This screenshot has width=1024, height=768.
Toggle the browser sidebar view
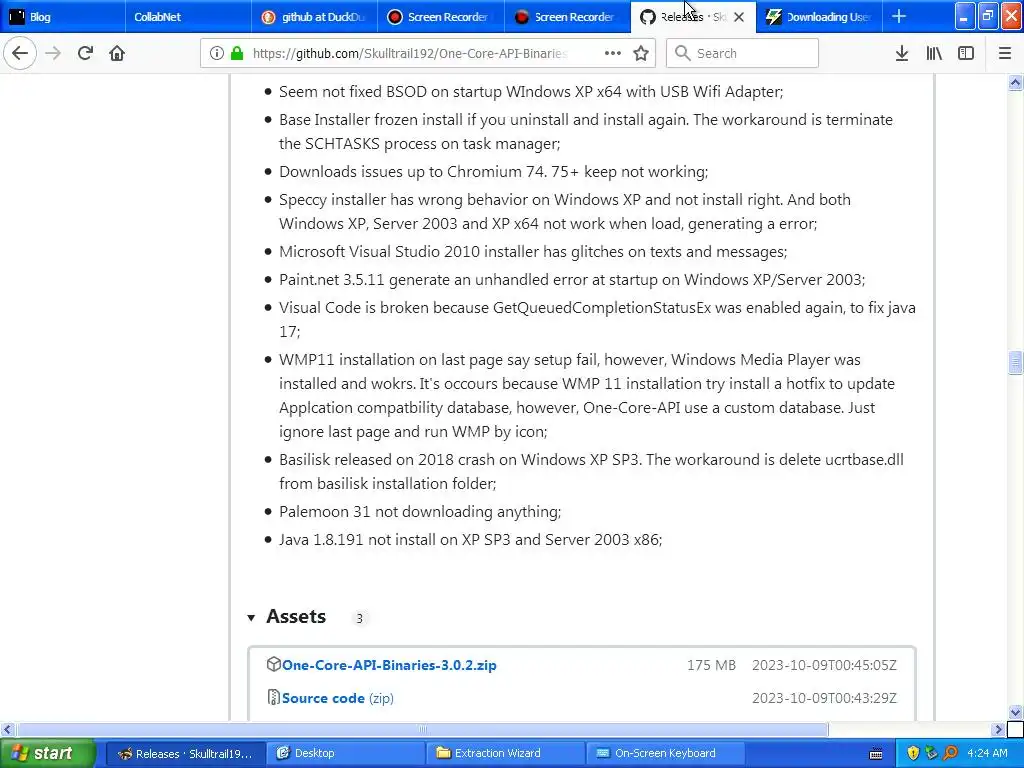click(x=966, y=53)
